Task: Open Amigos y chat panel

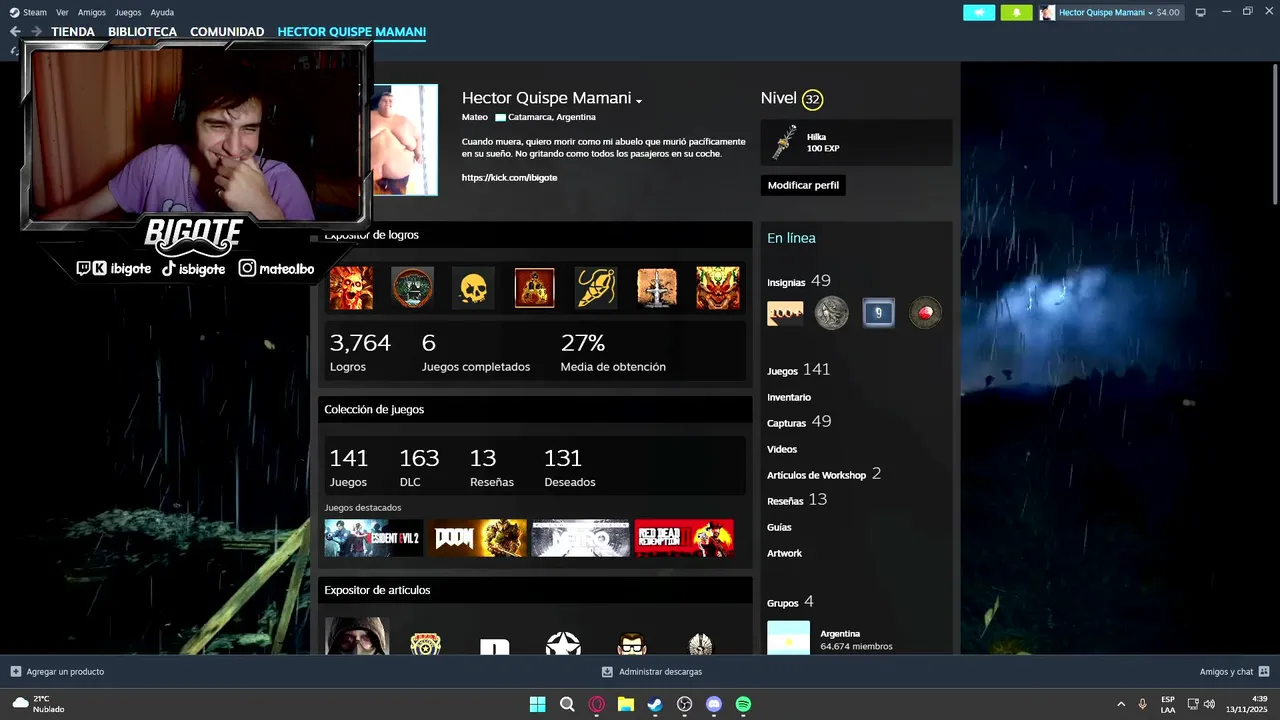Action: click(x=1235, y=672)
